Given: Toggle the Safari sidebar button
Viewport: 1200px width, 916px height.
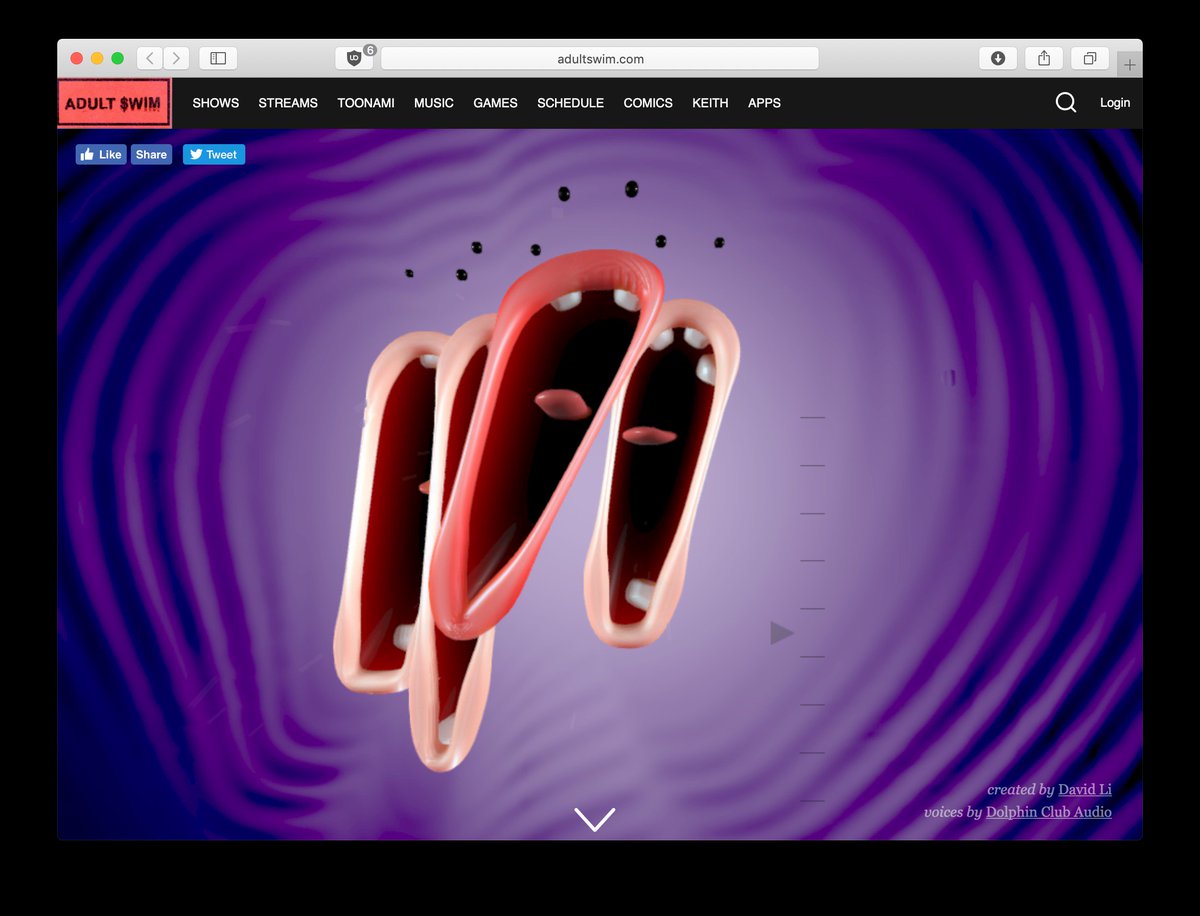Looking at the screenshot, I should 218,58.
